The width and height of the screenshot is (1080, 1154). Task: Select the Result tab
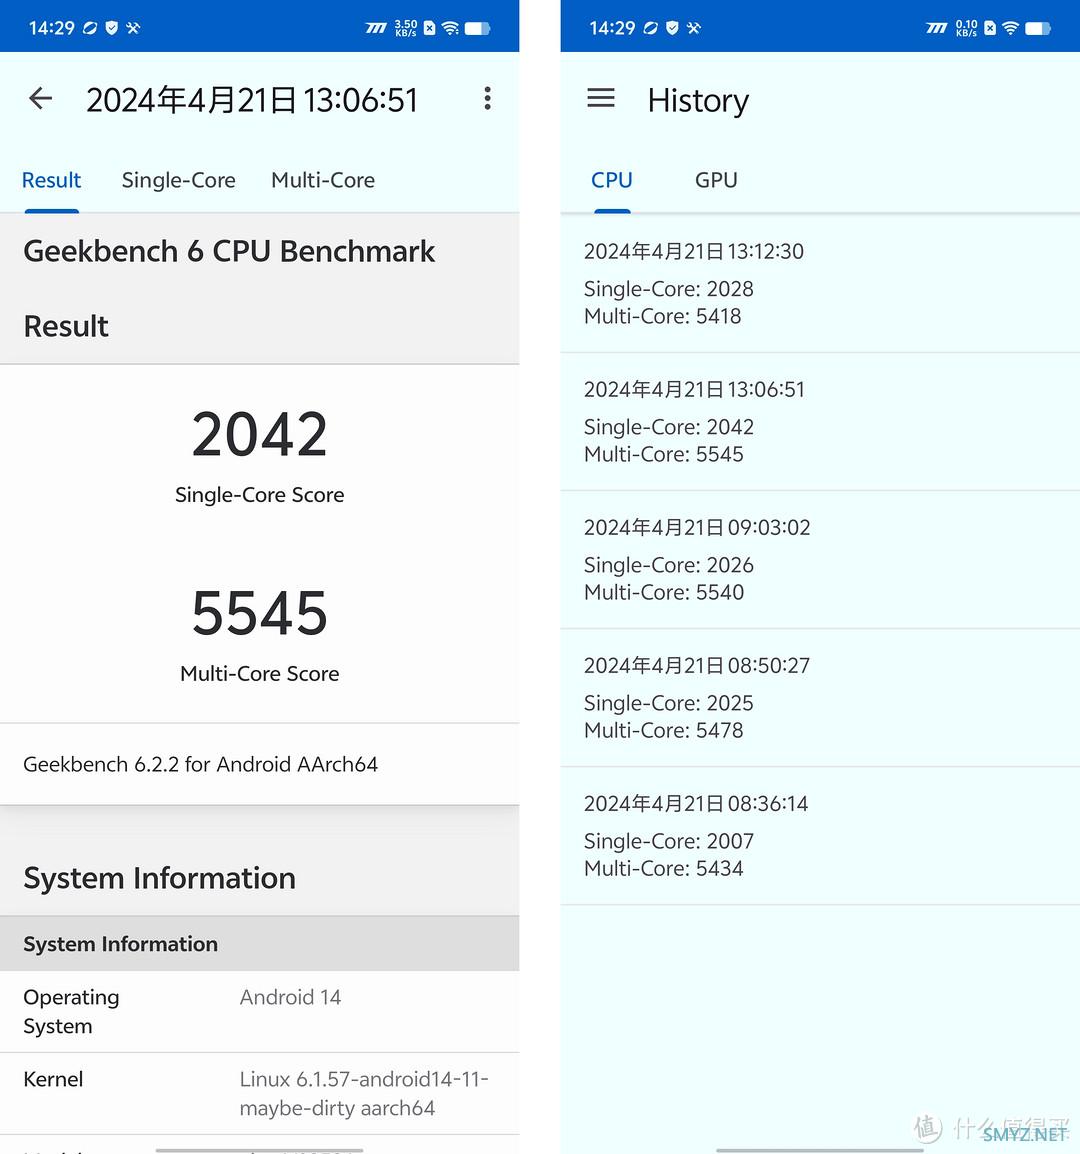click(52, 180)
